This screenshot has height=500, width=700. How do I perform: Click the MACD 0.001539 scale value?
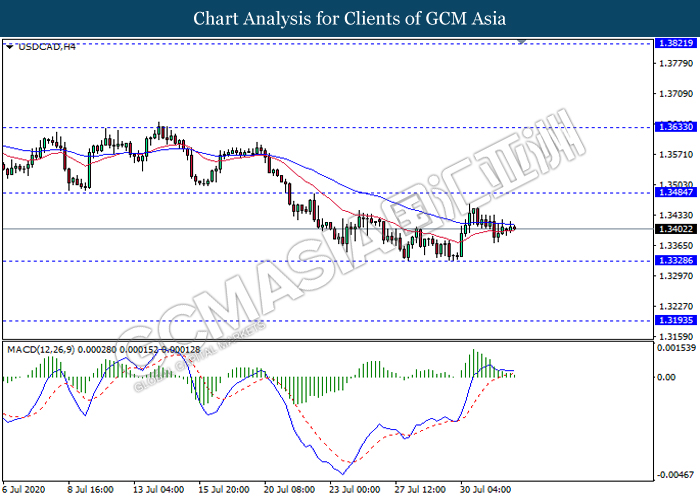(x=676, y=348)
